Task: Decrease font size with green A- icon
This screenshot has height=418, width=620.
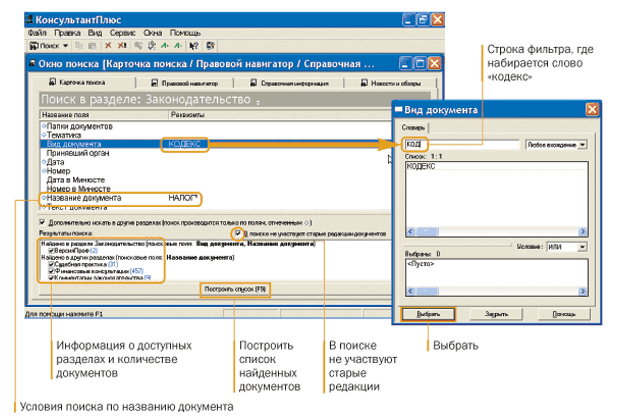Action: 178,46
